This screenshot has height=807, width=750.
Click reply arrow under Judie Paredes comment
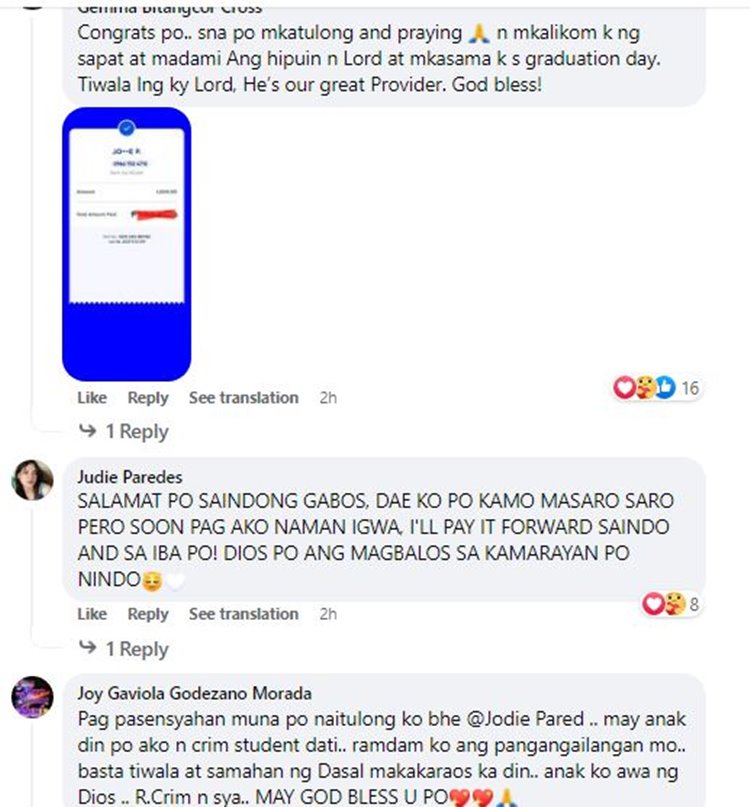[88, 647]
